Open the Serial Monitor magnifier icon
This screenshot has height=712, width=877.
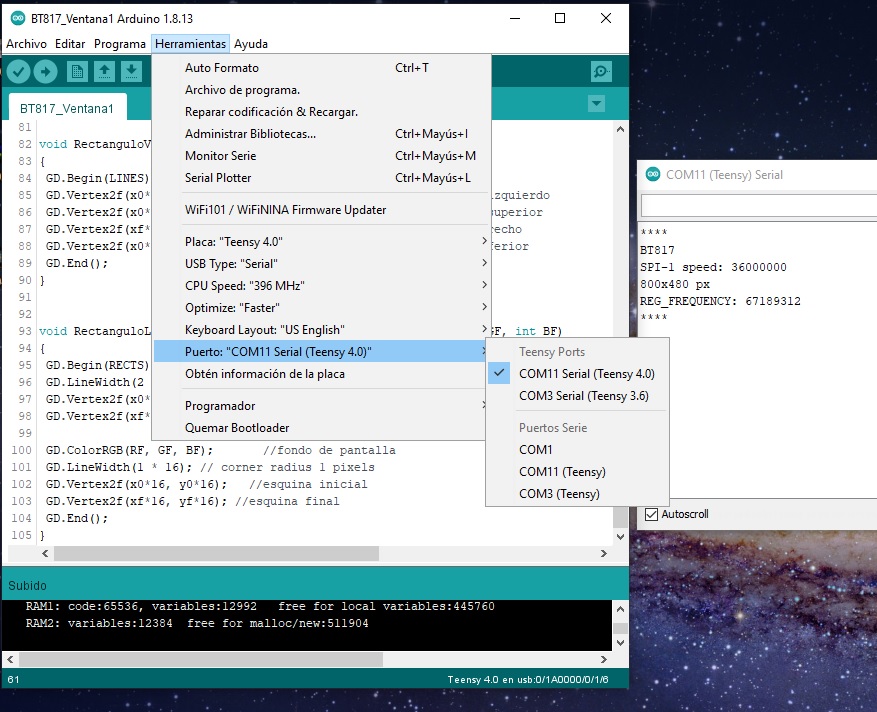coord(601,72)
